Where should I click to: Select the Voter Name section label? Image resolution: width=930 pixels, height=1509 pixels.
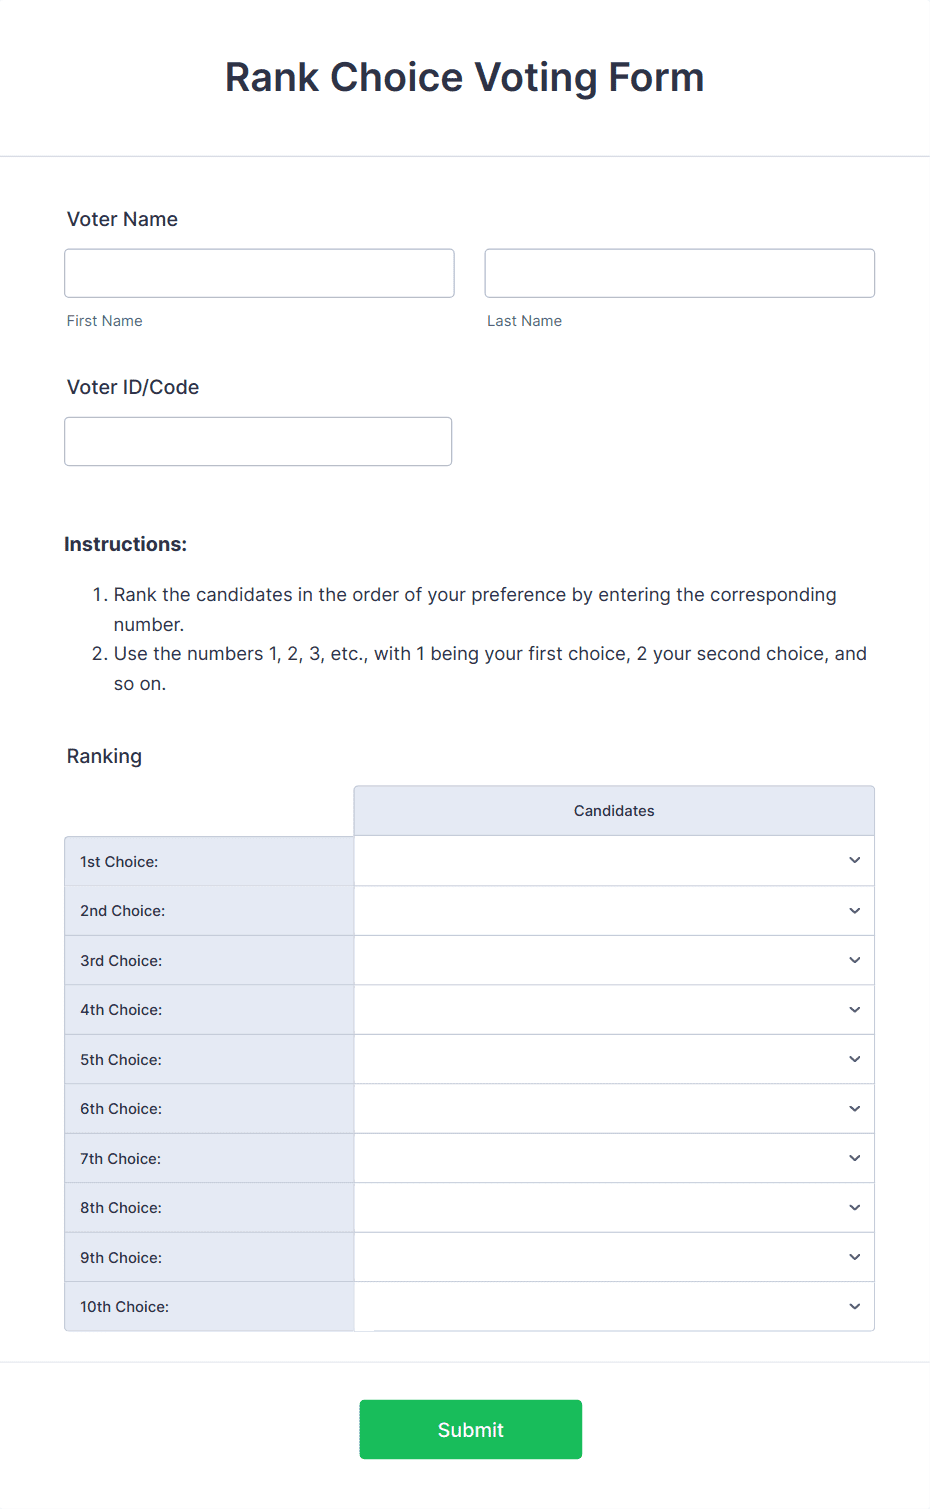(122, 219)
